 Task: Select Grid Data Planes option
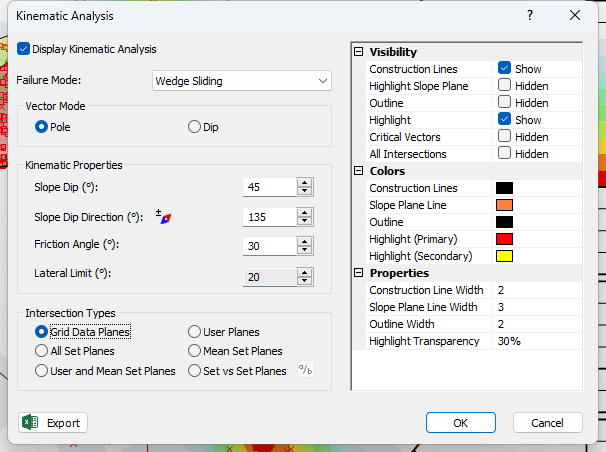click(41, 332)
